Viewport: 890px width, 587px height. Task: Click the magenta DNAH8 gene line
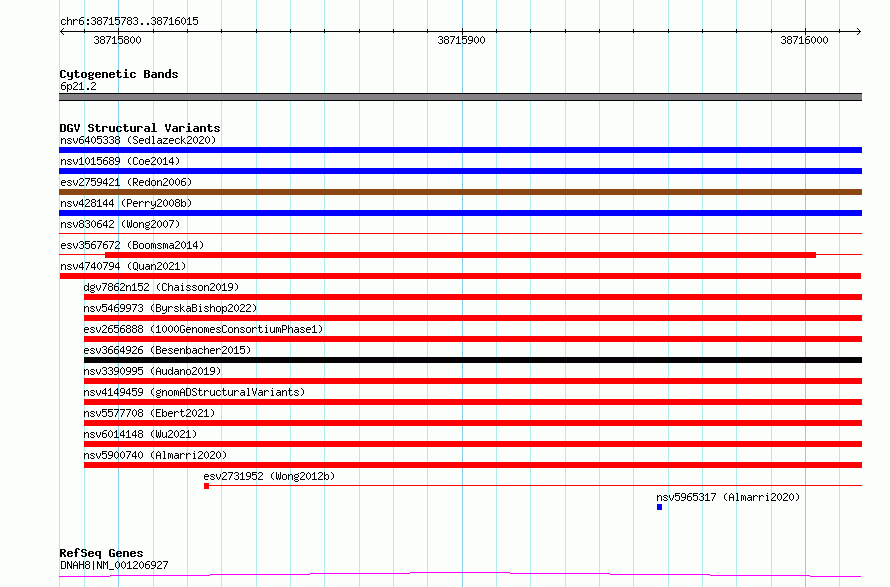(x=460, y=575)
